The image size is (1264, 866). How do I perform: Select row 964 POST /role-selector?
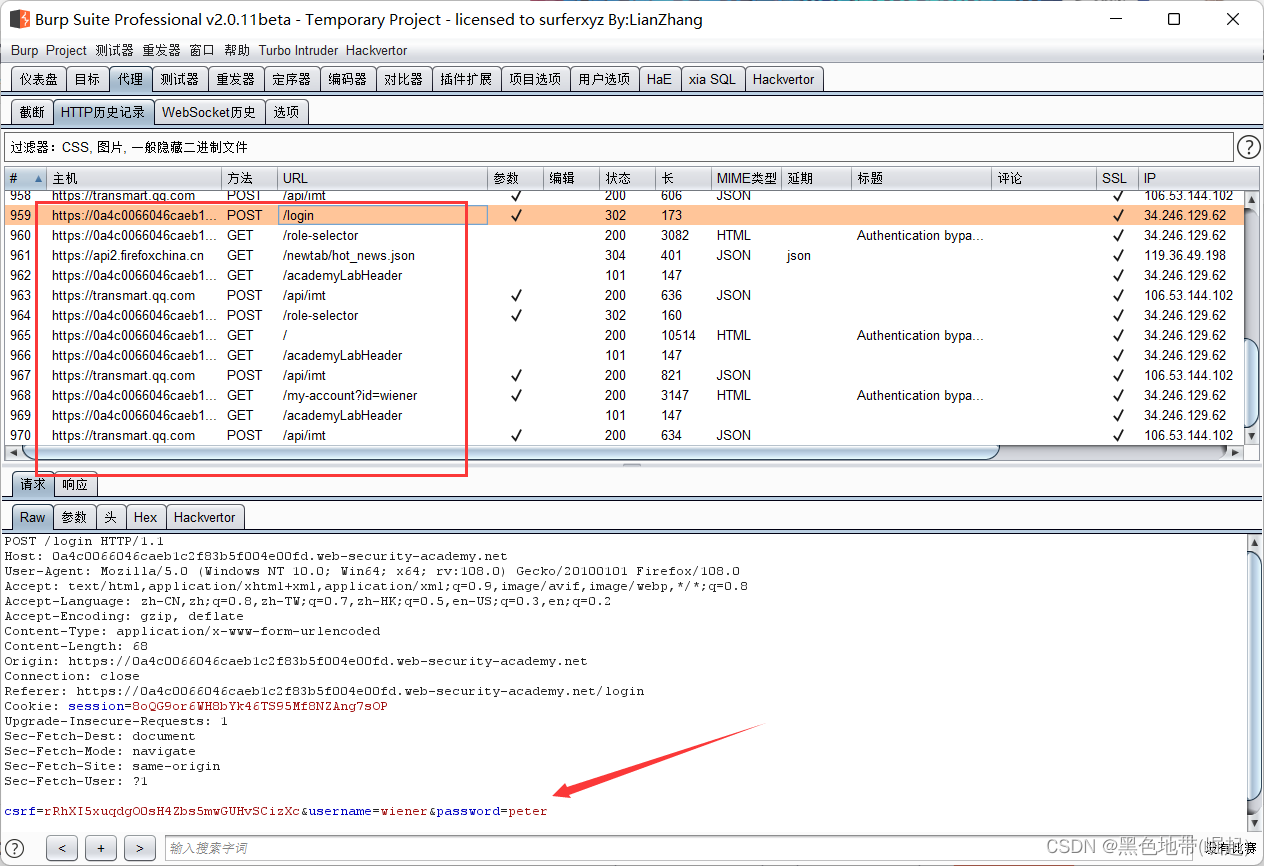pyautogui.click(x=625, y=315)
